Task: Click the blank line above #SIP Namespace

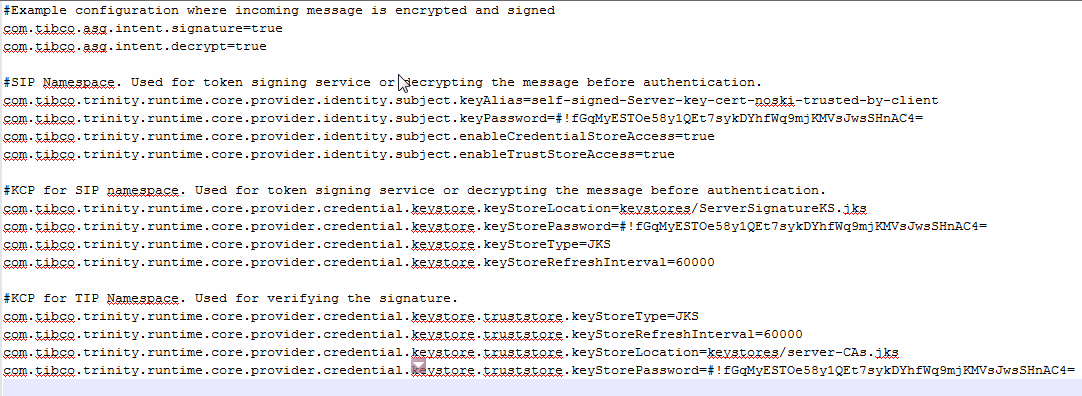Action: click(541, 64)
